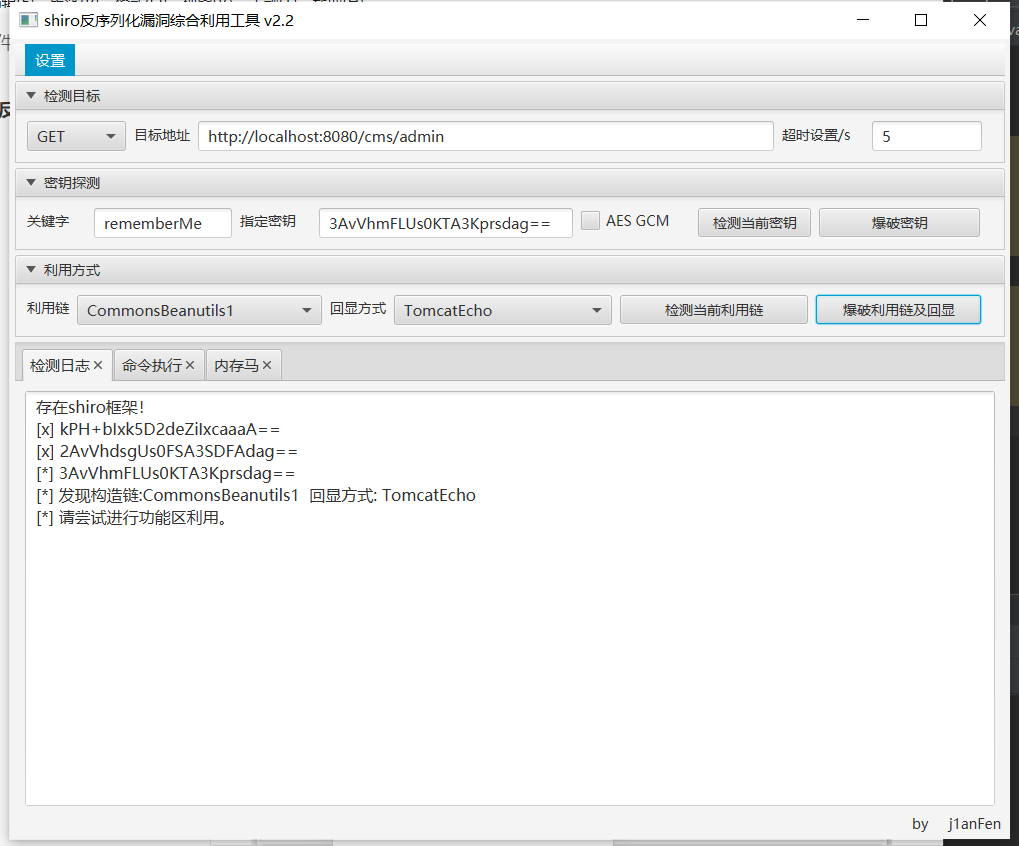Click the 关键字 rememberMe field
The width and height of the screenshot is (1019, 846).
pos(162,223)
